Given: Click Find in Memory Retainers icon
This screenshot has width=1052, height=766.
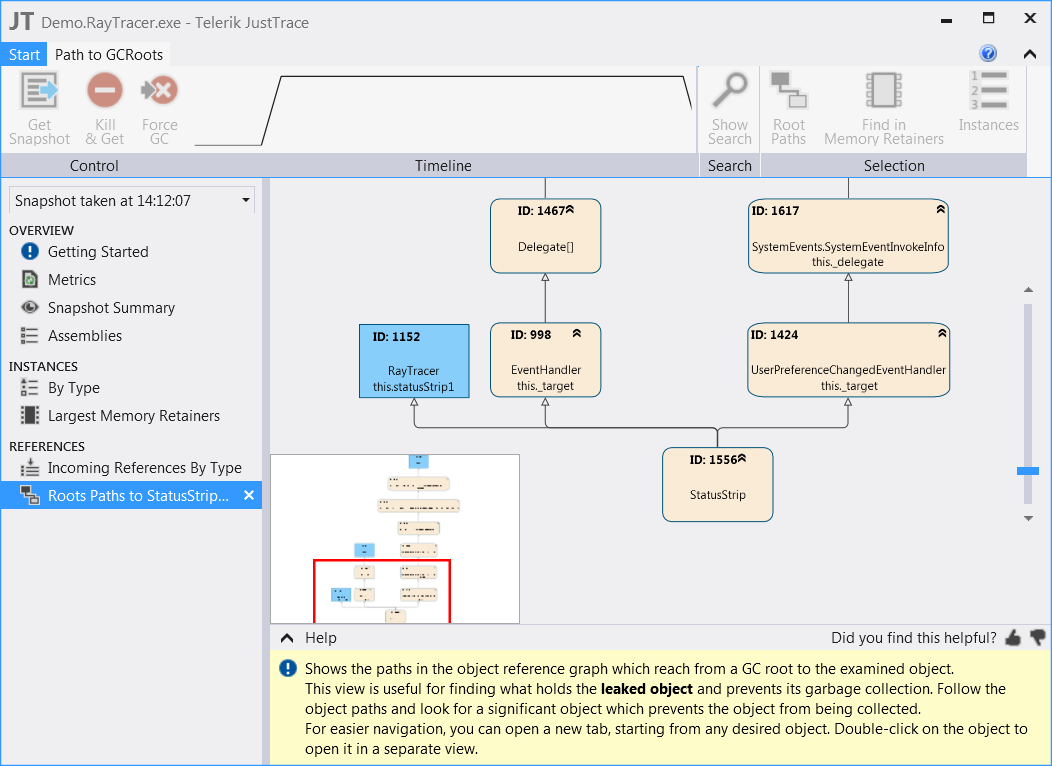Looking at the screenshot, I should [x=884, y=91].
